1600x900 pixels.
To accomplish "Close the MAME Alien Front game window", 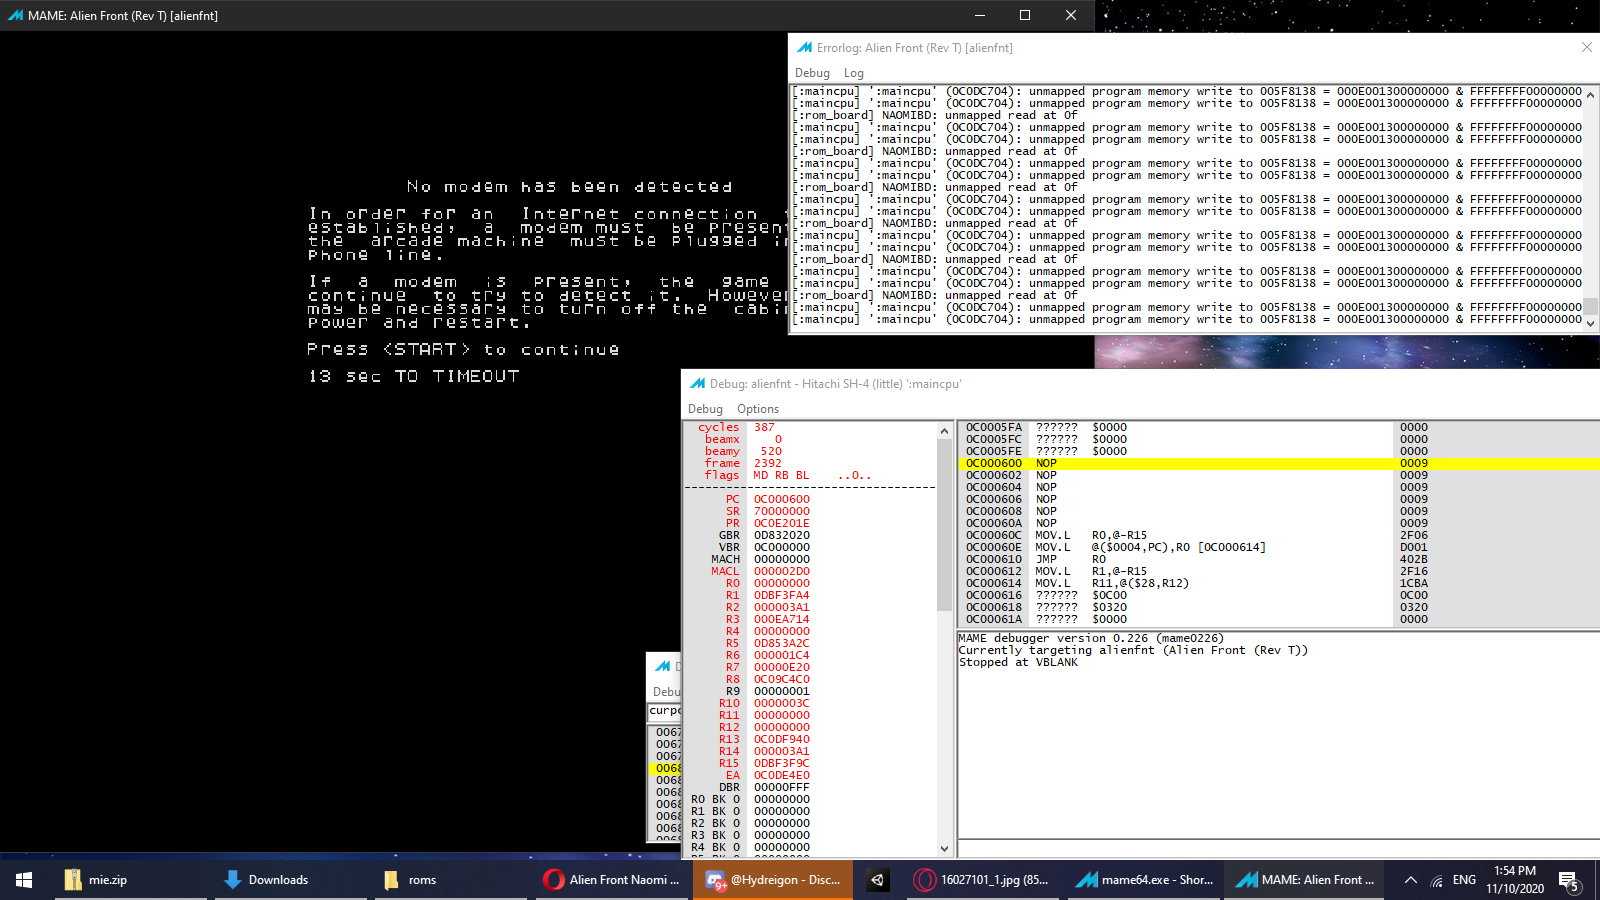I will 1071,15.
